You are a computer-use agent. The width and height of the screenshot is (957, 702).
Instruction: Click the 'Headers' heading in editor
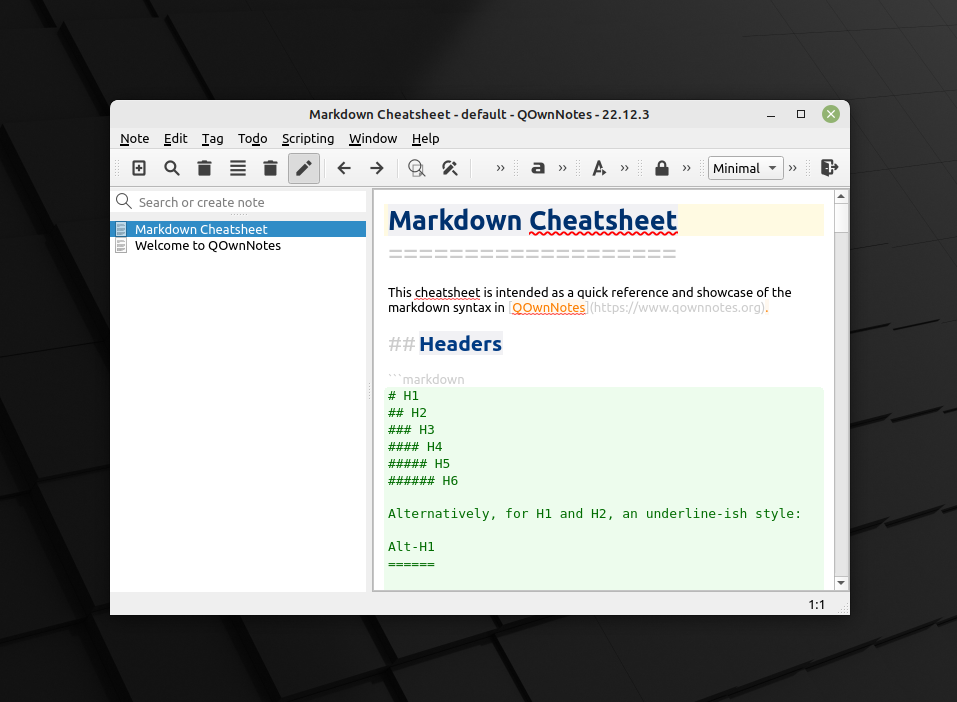(460, 344)
